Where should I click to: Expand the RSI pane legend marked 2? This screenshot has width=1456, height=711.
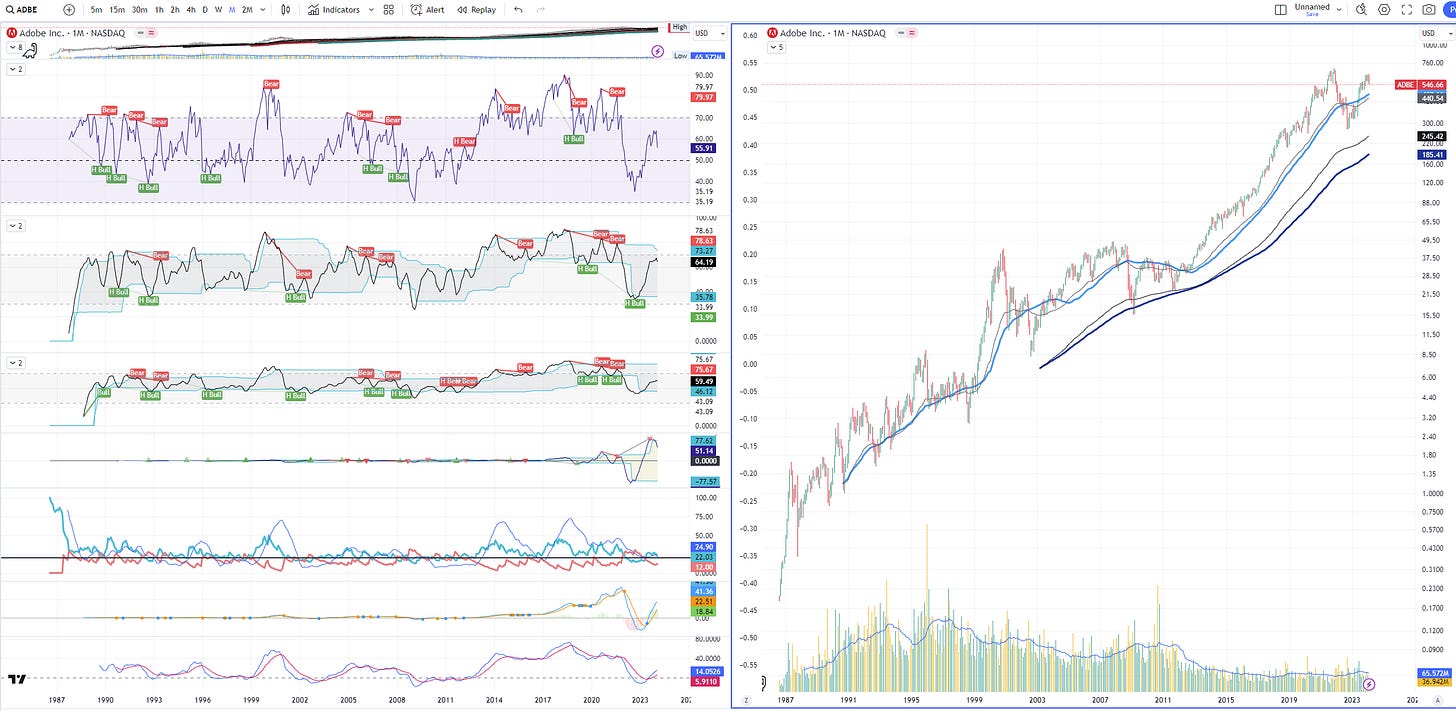(x=15, y=69)
